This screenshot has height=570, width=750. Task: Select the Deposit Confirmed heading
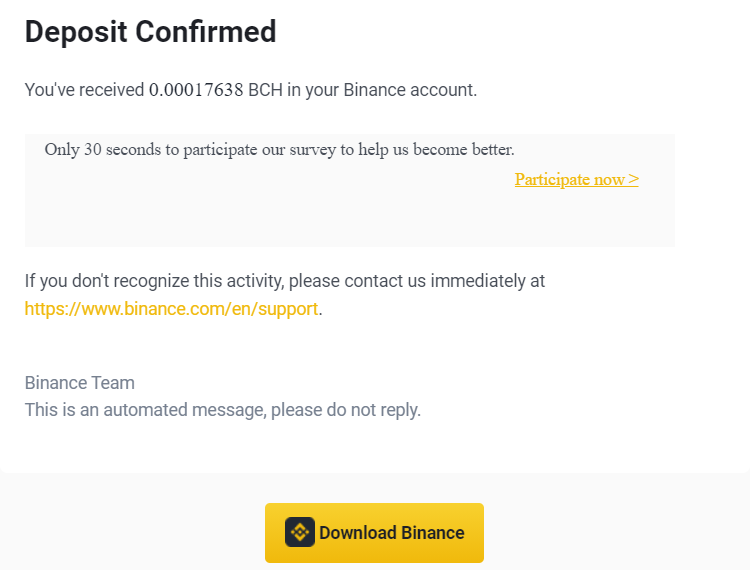pyautogui.click(x=150, y=32)
